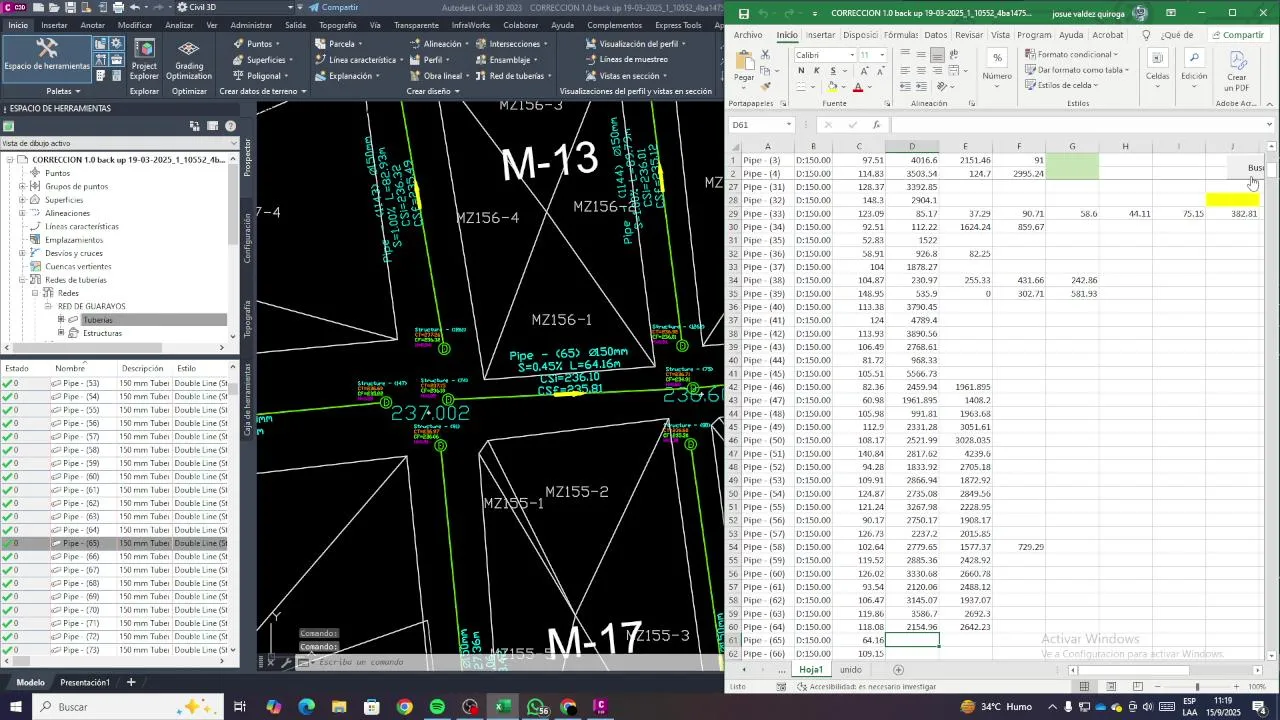This screenshot has width=1280, height=720.
Task: Open Prospector side tab
Action: coord(248,158)
